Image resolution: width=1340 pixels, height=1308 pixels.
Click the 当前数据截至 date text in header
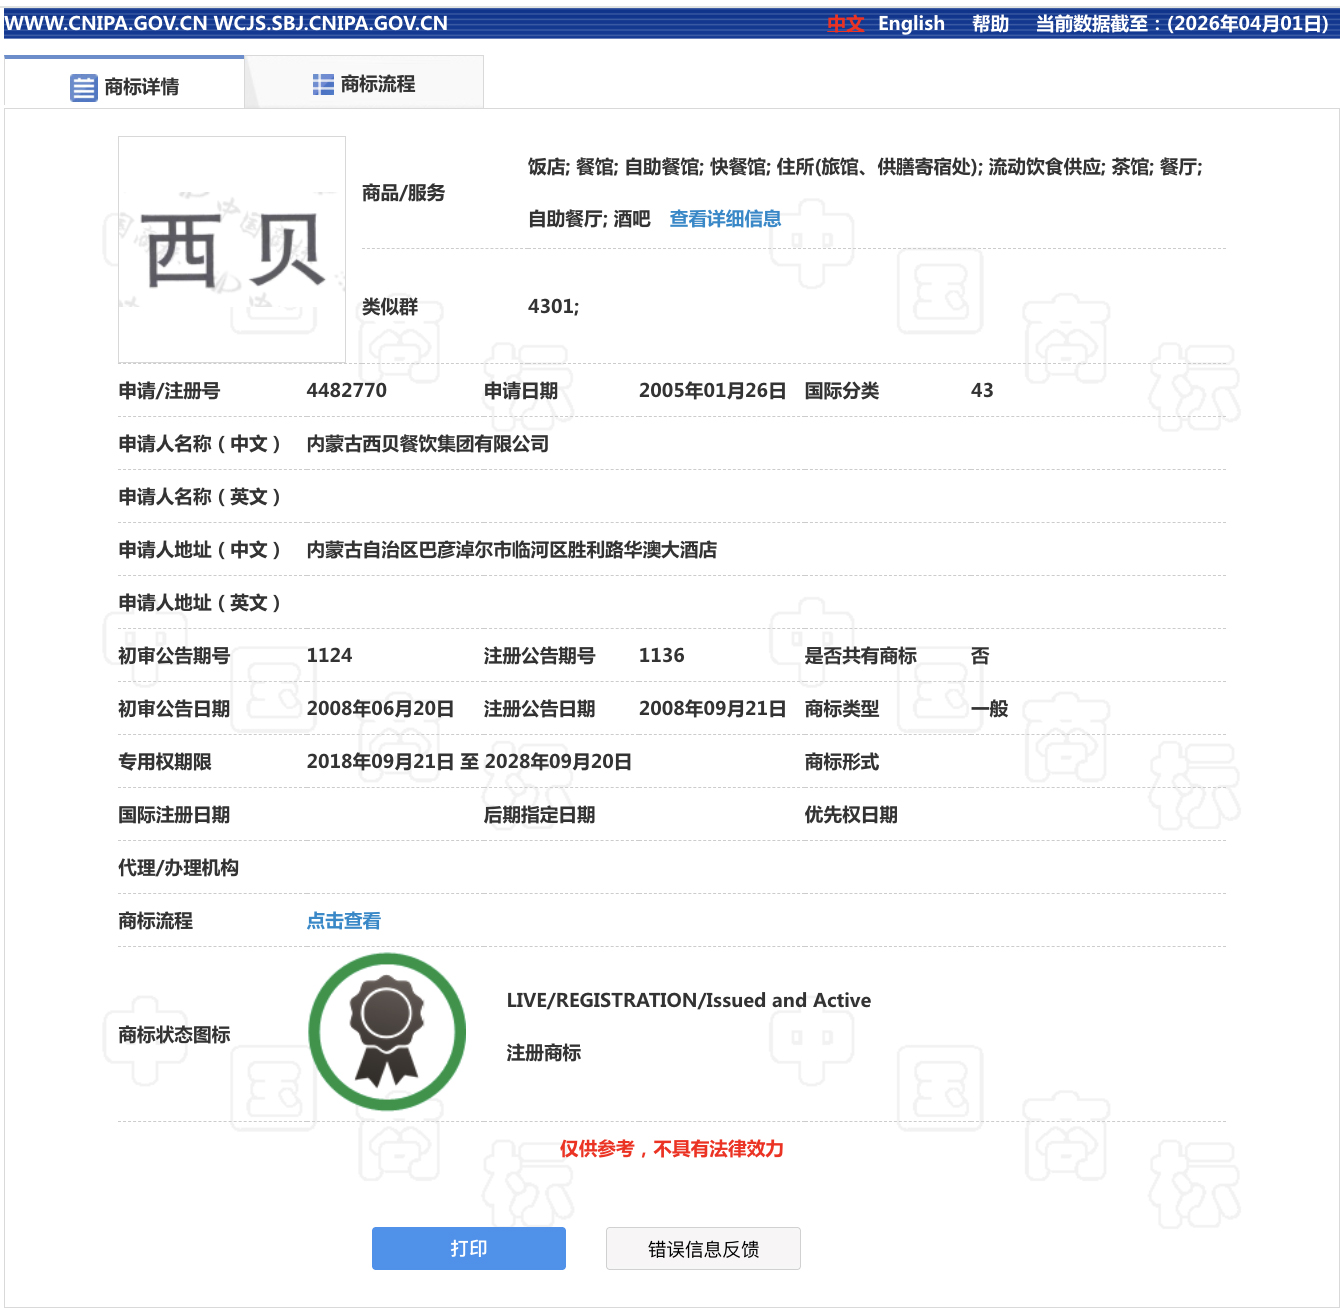[x=1182, y=23]
